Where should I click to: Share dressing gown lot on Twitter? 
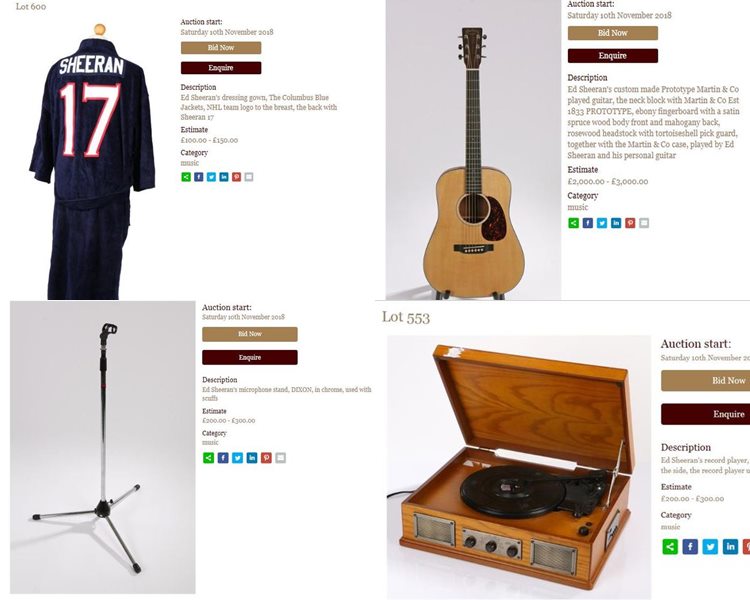point(211,177)
